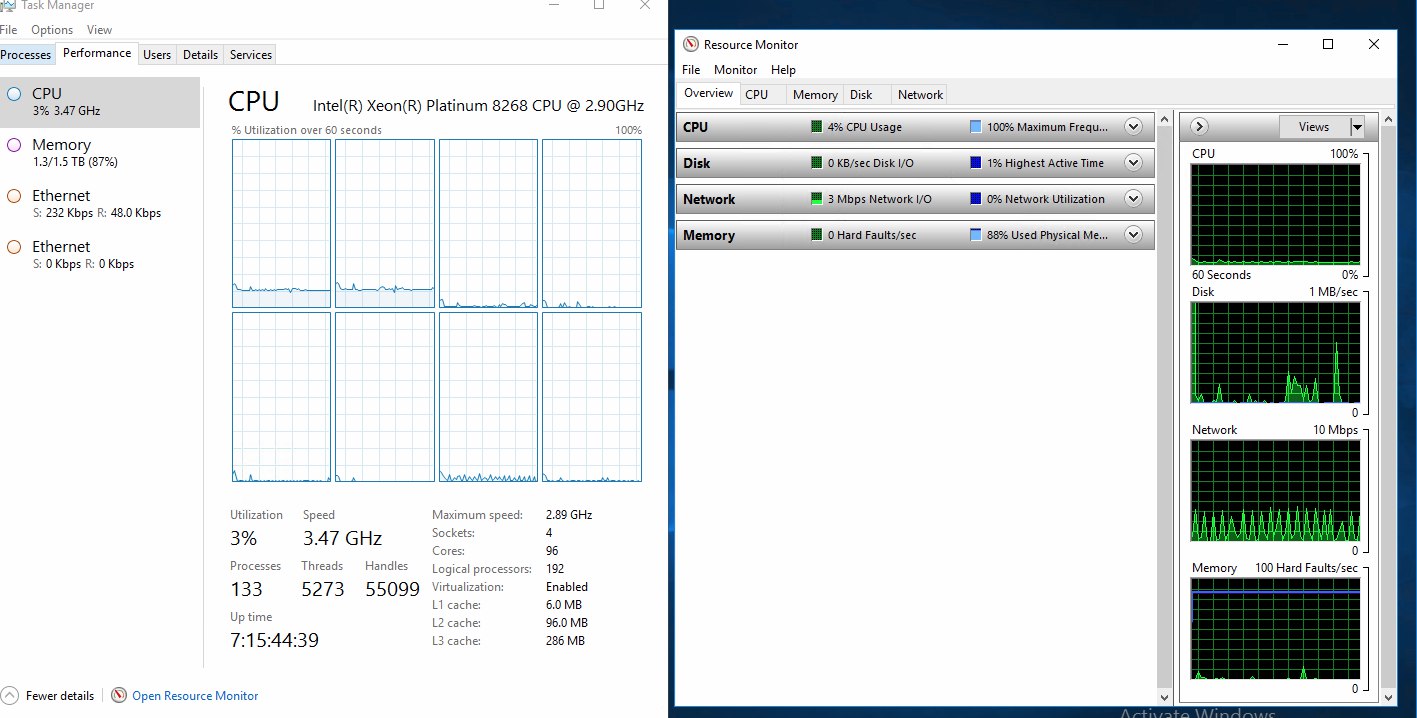Click the blue Network Utilization indicator
The height and width of the screenshot is (718, 1417).
coord(976,199)
